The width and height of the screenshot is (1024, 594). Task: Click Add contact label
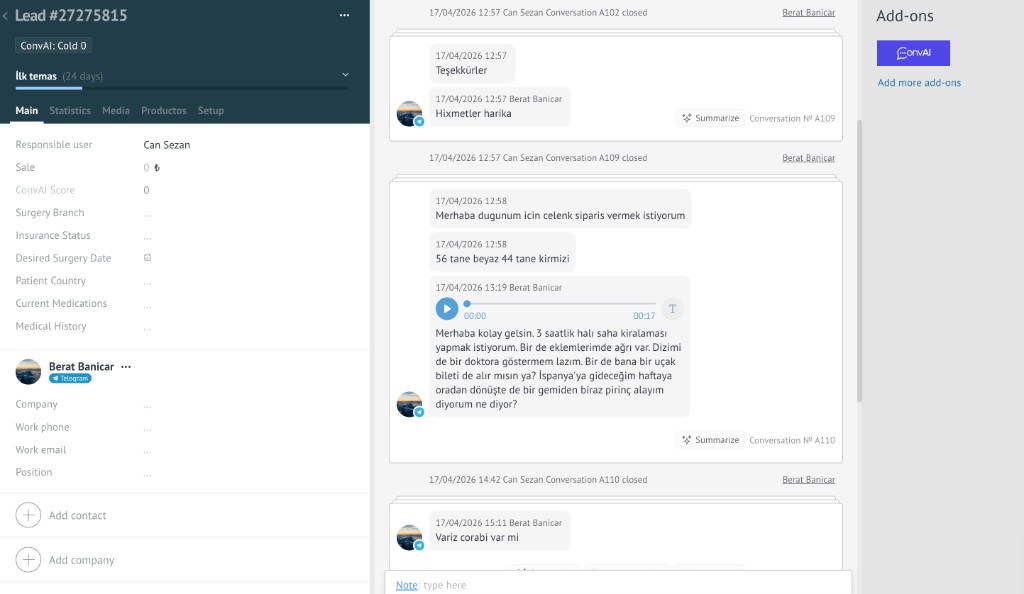(x=77, y=516)
